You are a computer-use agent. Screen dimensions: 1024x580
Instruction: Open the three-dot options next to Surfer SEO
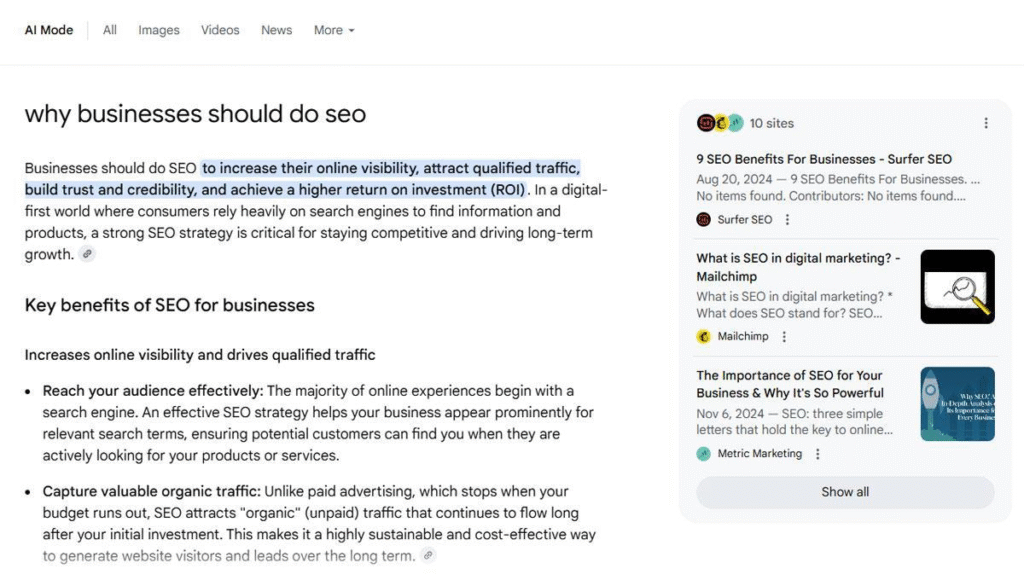coord(787,220)
